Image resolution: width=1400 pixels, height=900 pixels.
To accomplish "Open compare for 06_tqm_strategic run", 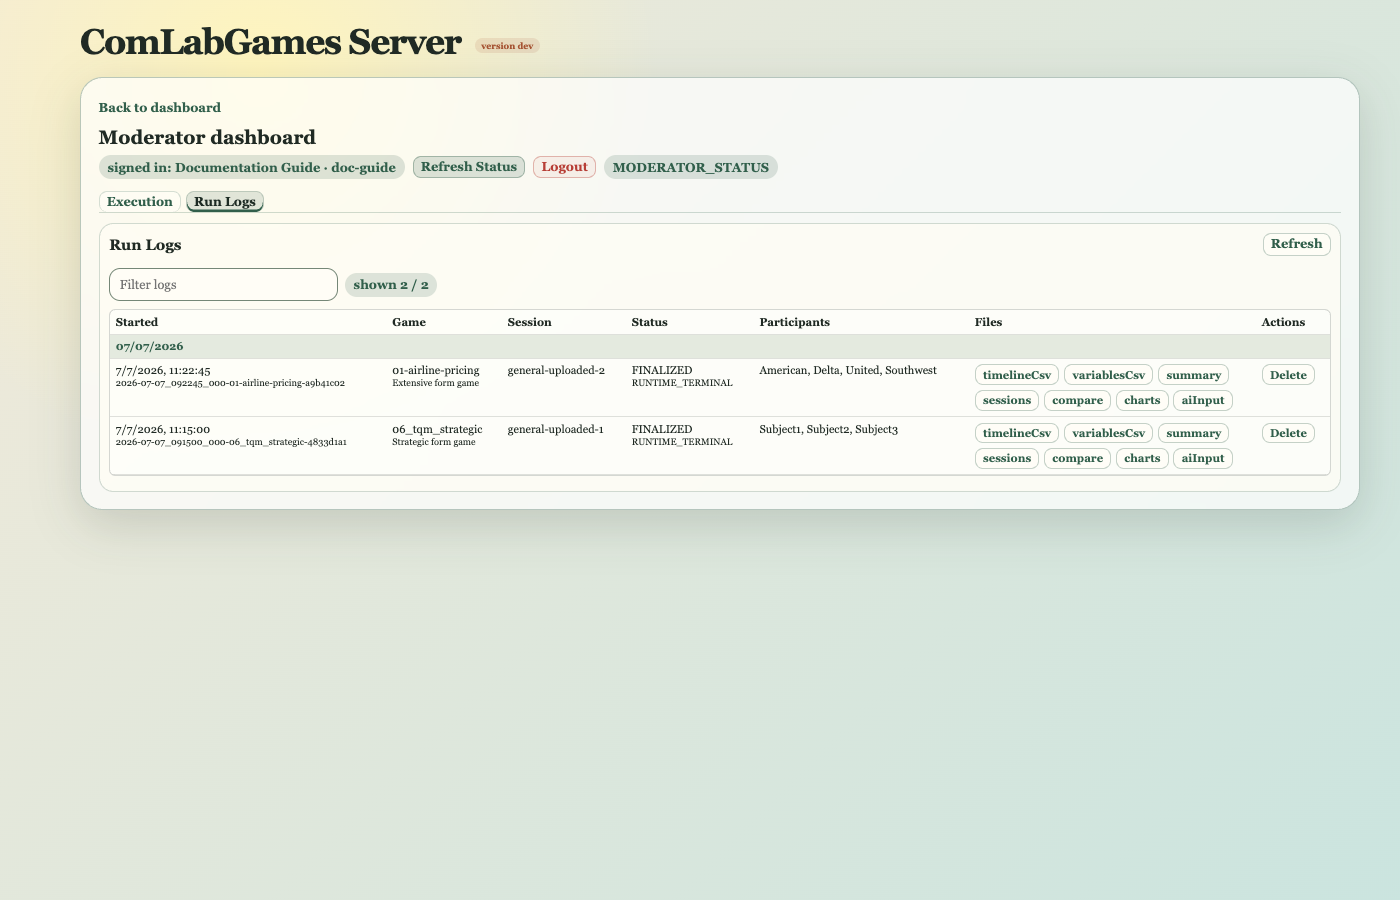I will [x=1077, y=458].
